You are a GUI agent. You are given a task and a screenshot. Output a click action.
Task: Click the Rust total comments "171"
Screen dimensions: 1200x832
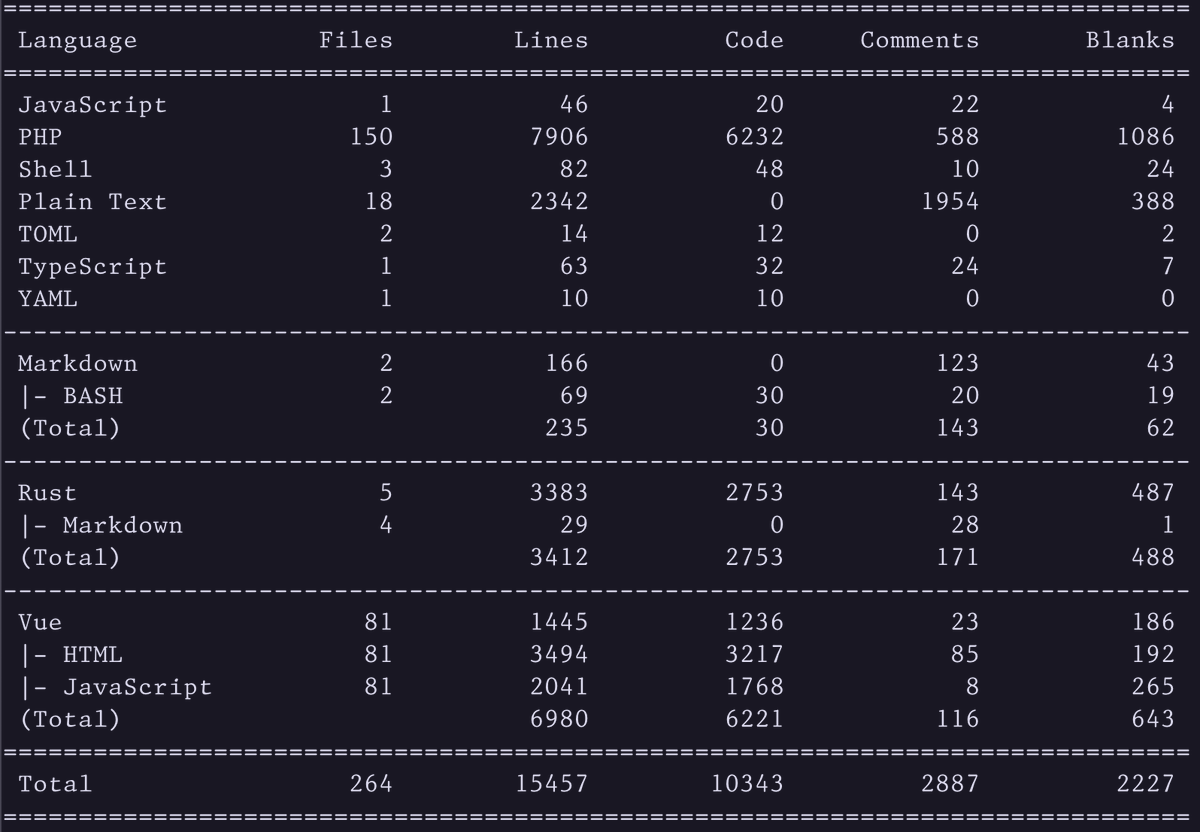pos(957,557)
